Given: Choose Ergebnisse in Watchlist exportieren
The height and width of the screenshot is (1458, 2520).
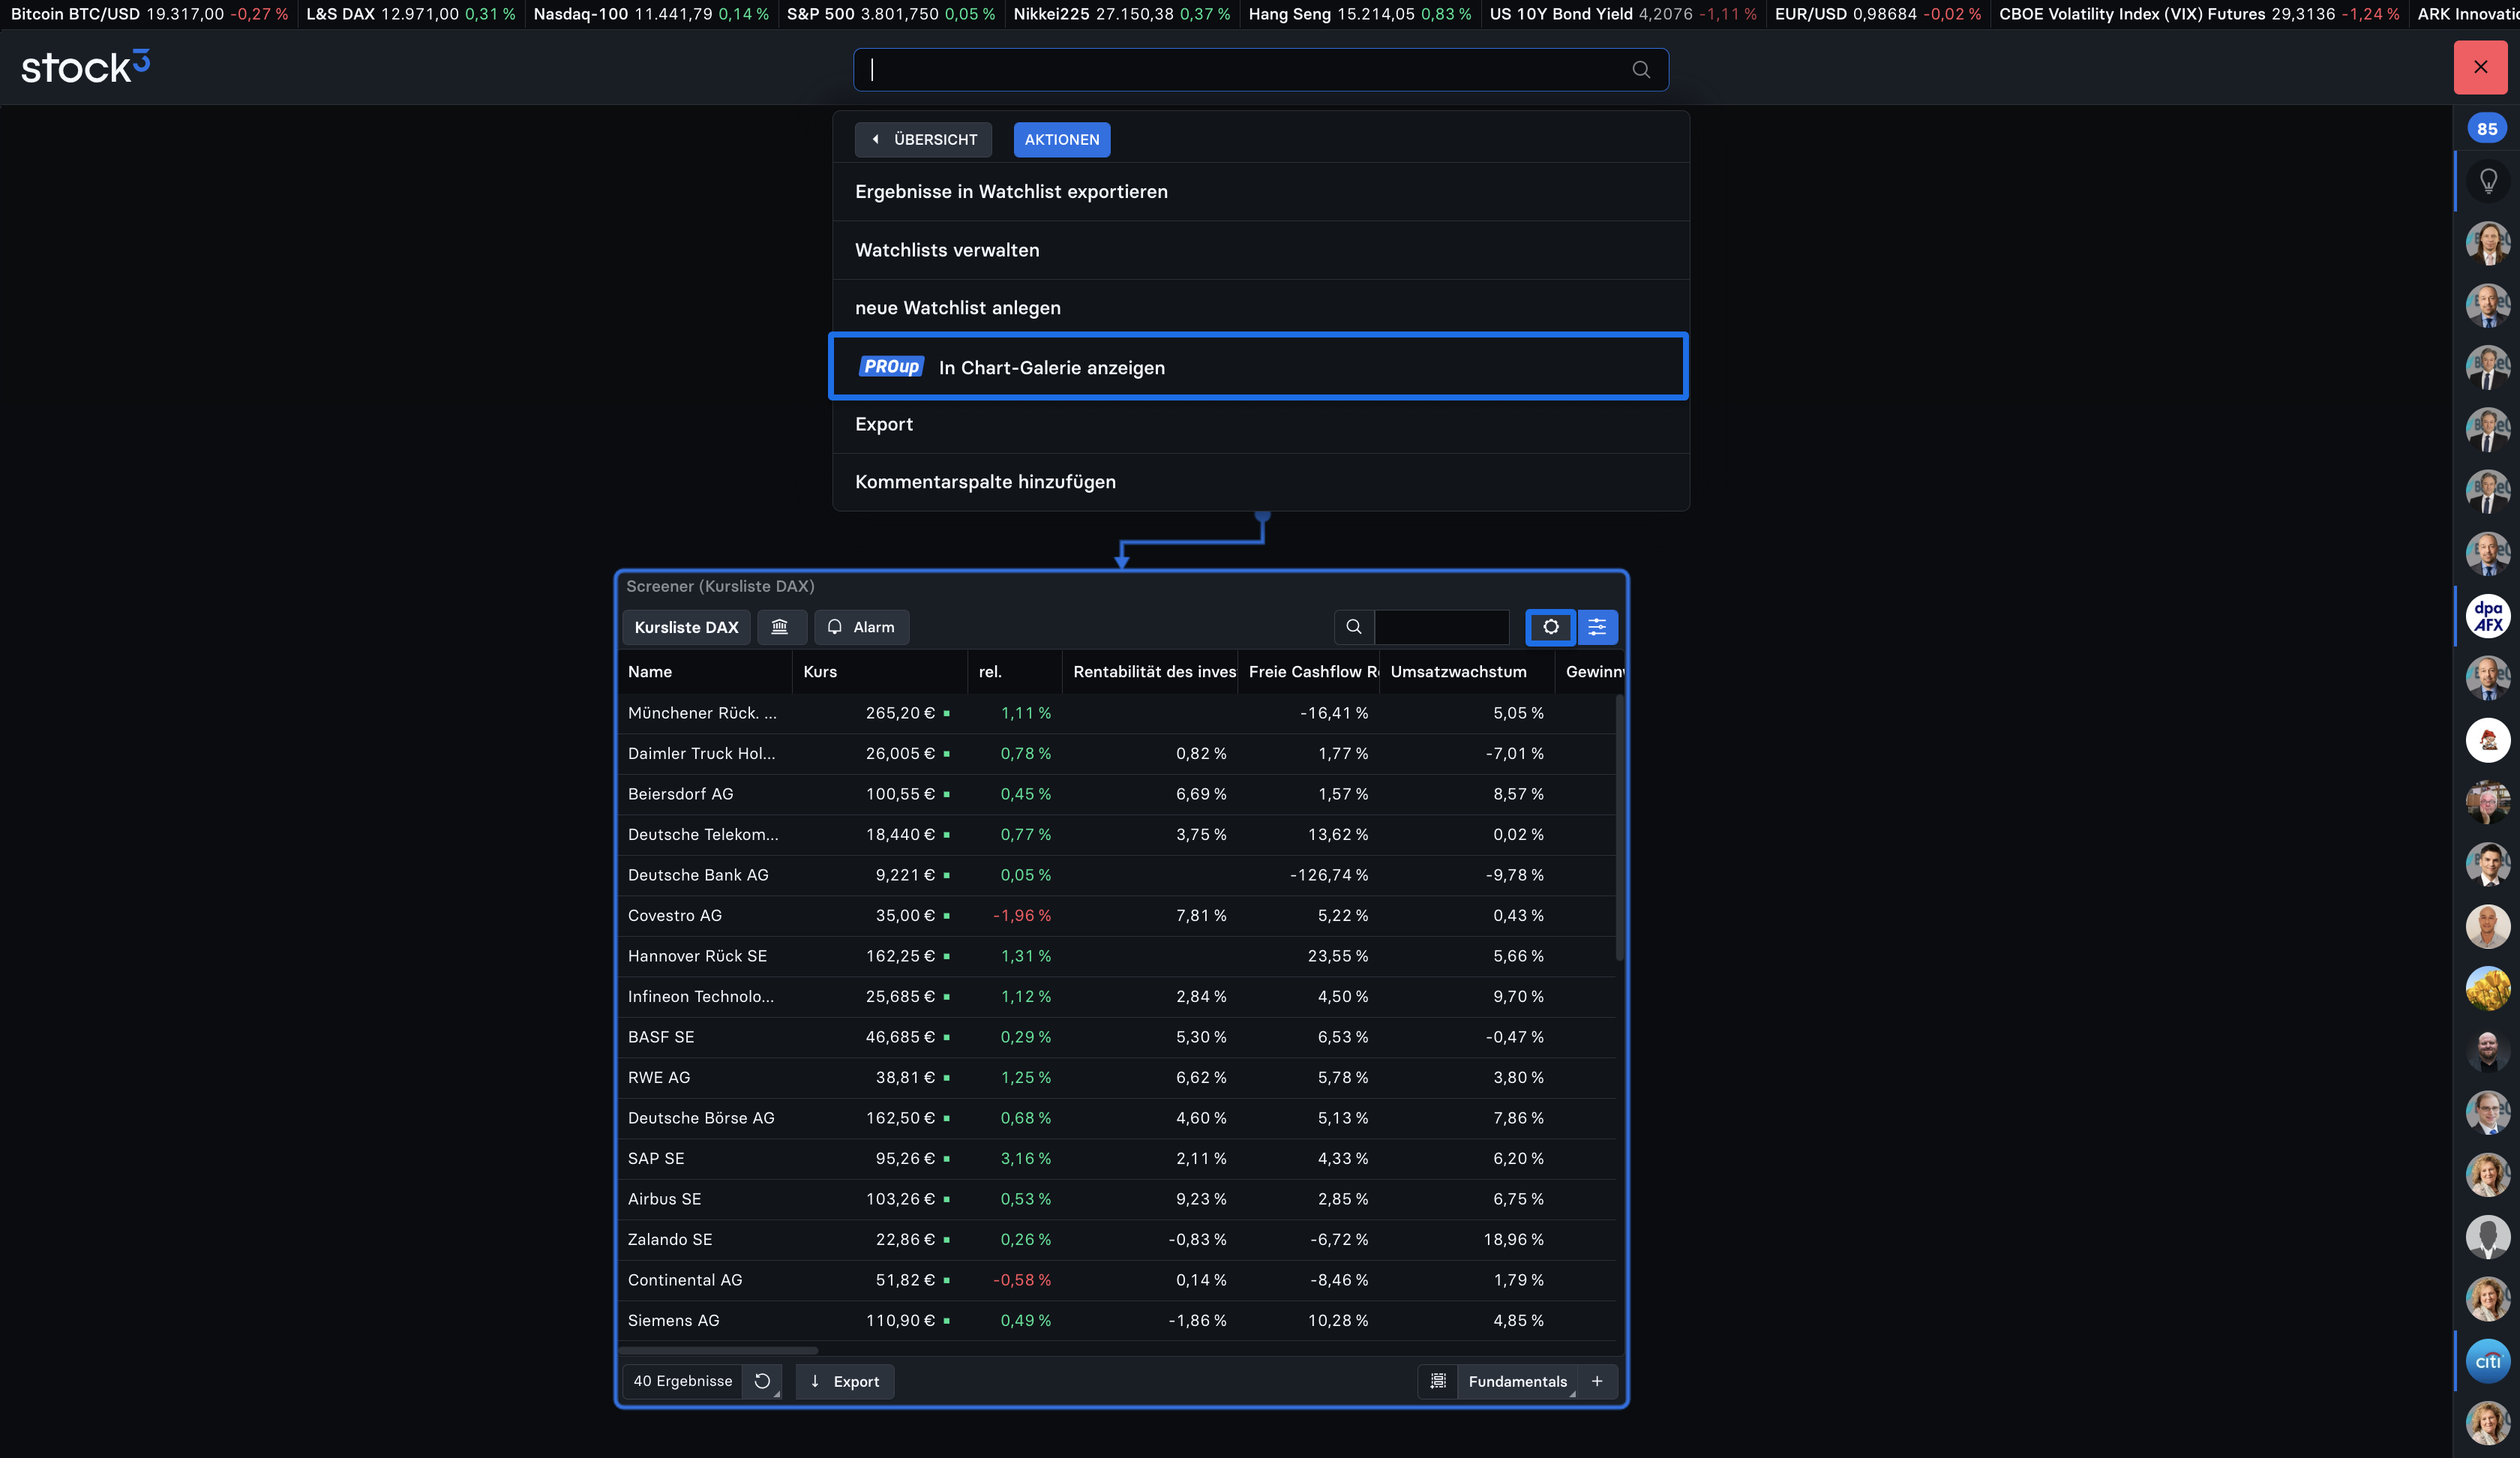Looking at the screenshot, I should coord(1260,192).
